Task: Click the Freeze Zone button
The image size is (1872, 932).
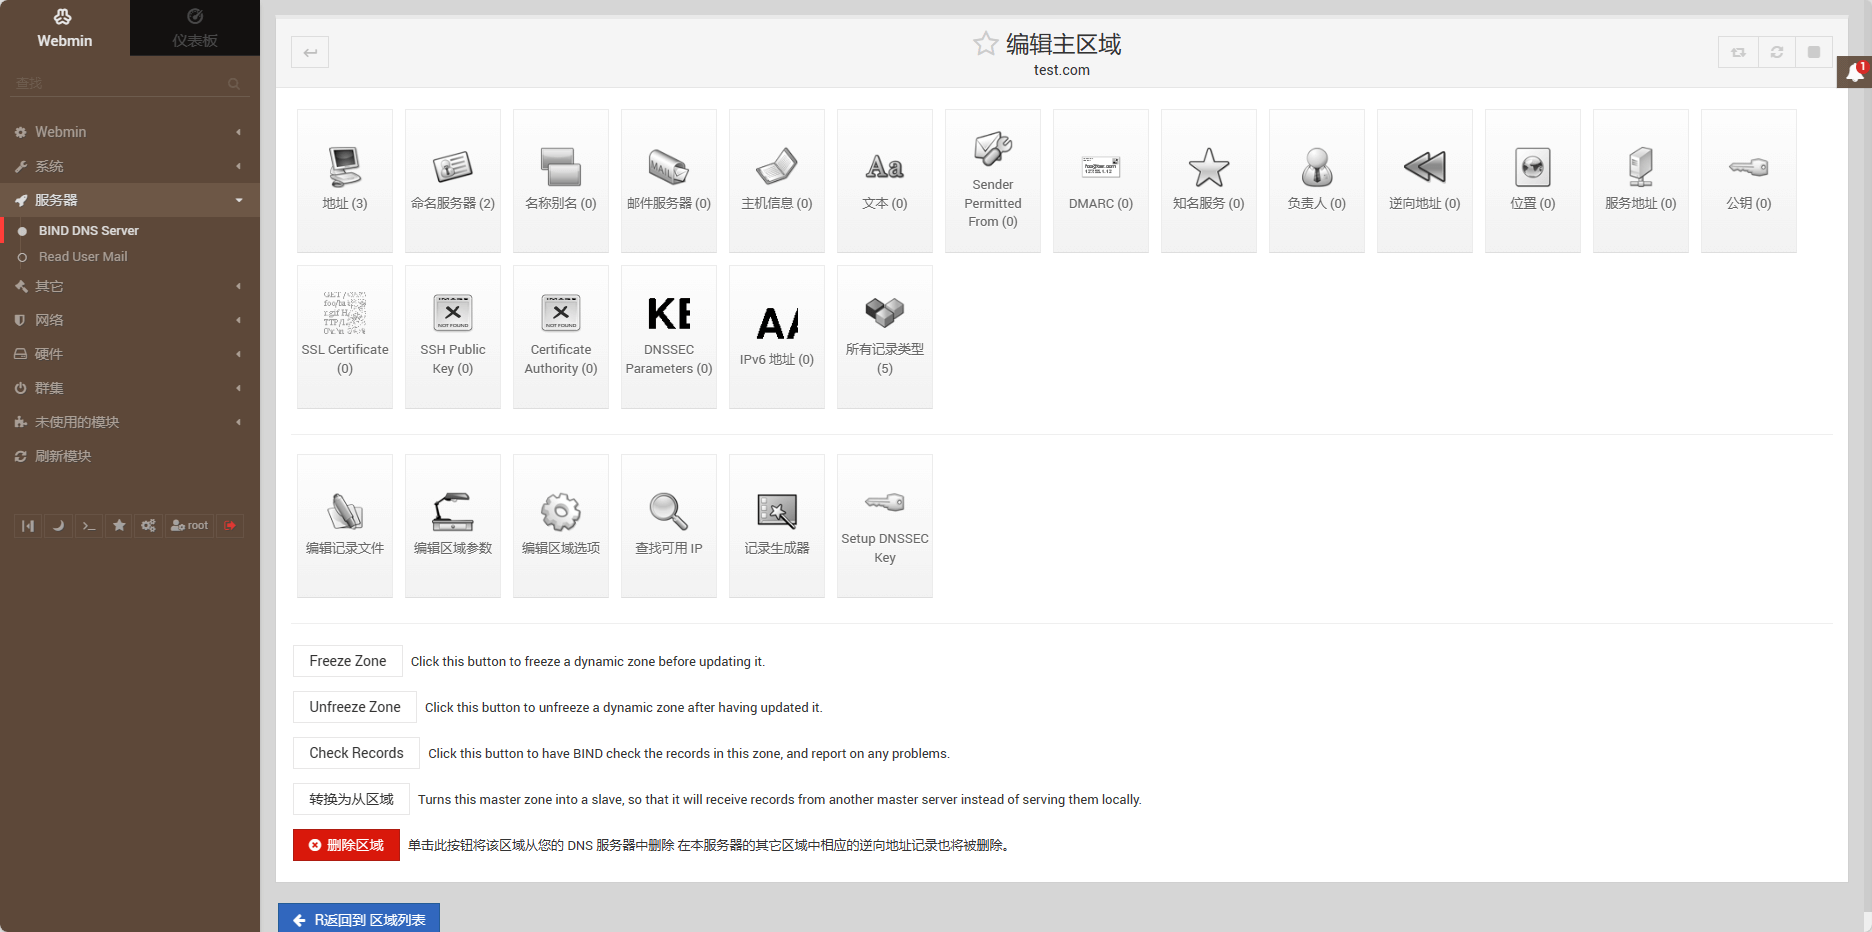Action: coord(347,661)
